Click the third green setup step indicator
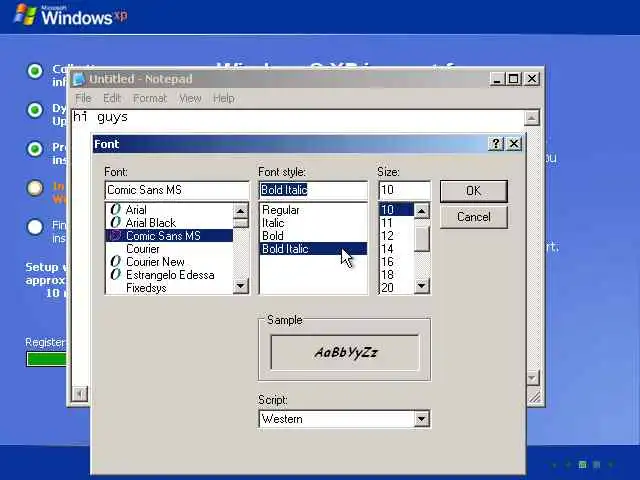 [35, 149]
